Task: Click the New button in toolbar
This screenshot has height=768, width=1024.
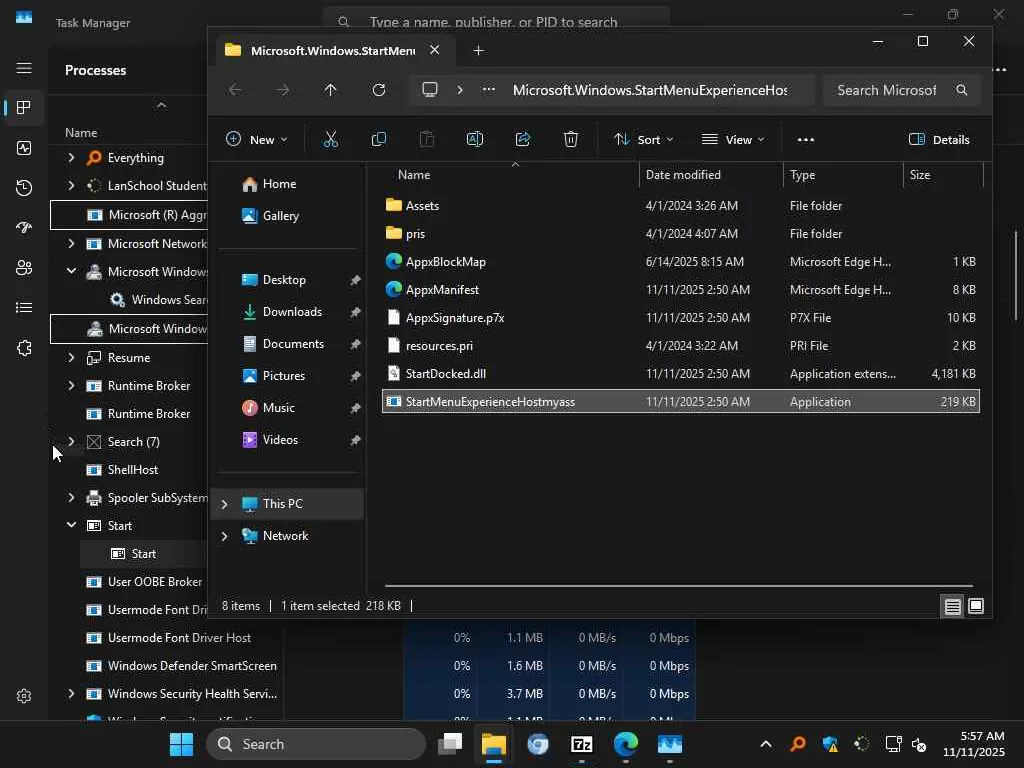Action: point(256,140)
